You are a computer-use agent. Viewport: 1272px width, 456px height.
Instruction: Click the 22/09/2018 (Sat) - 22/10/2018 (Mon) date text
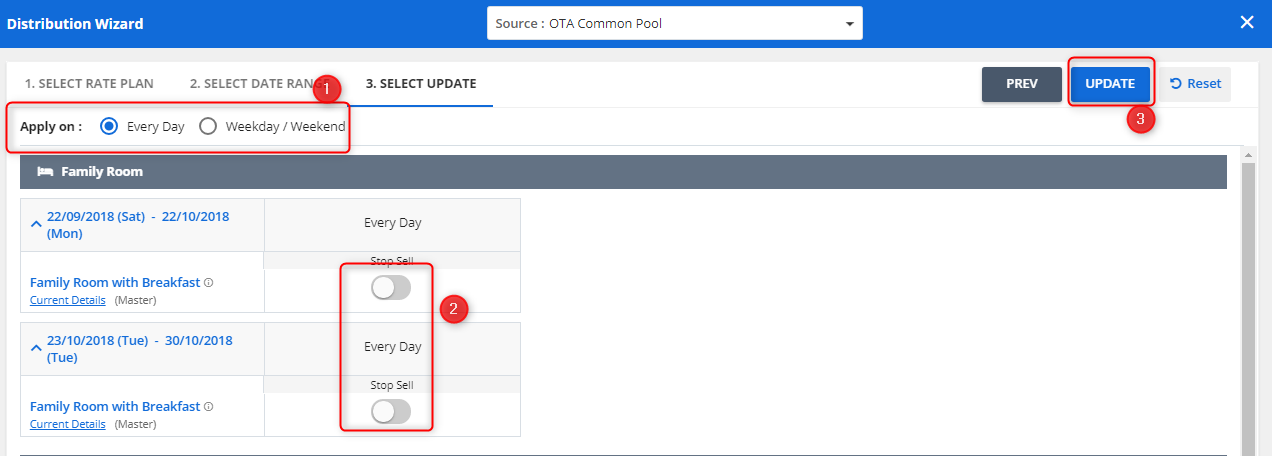138,226
